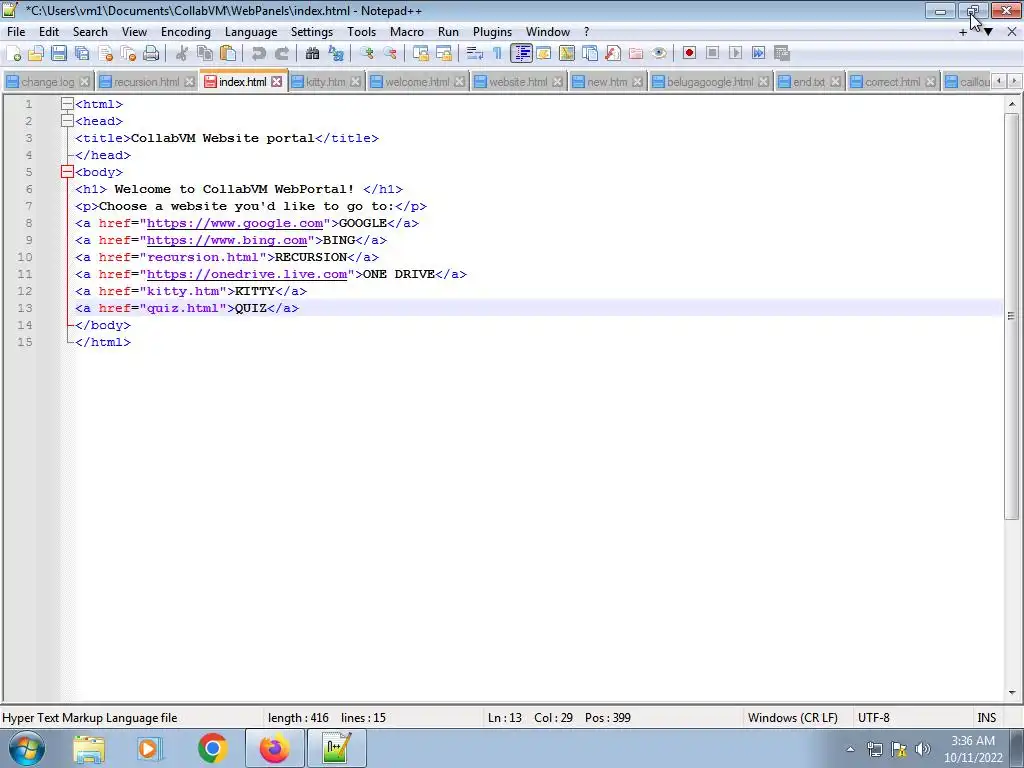Click the https://www.google.com link on line 8

tap(234, 223)
